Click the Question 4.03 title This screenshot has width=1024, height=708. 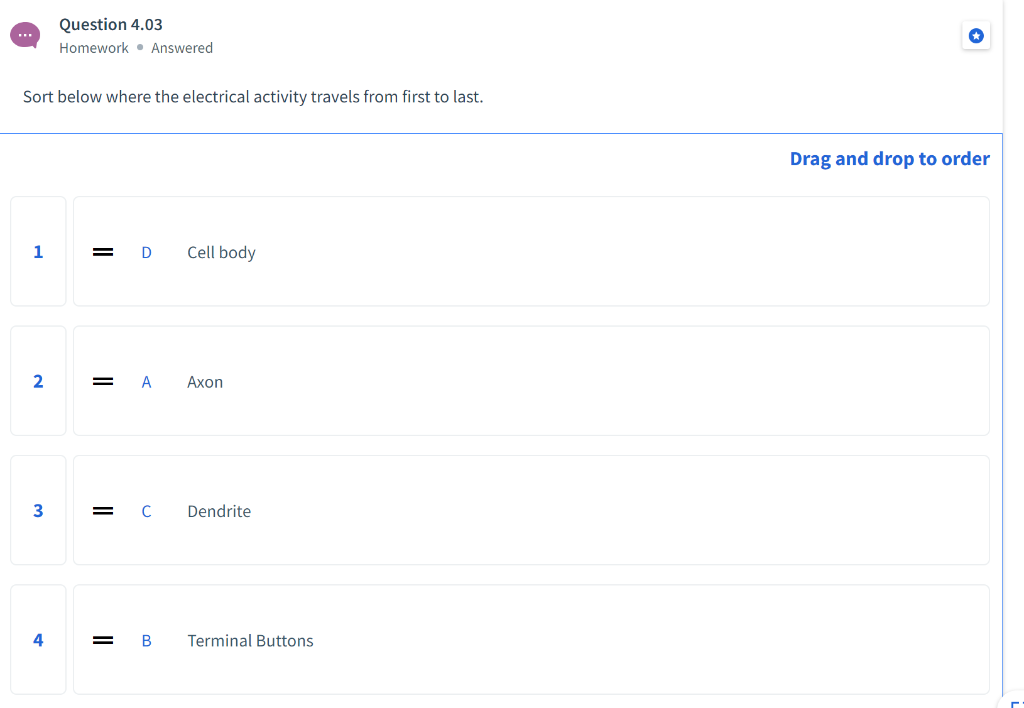point(111,24)
